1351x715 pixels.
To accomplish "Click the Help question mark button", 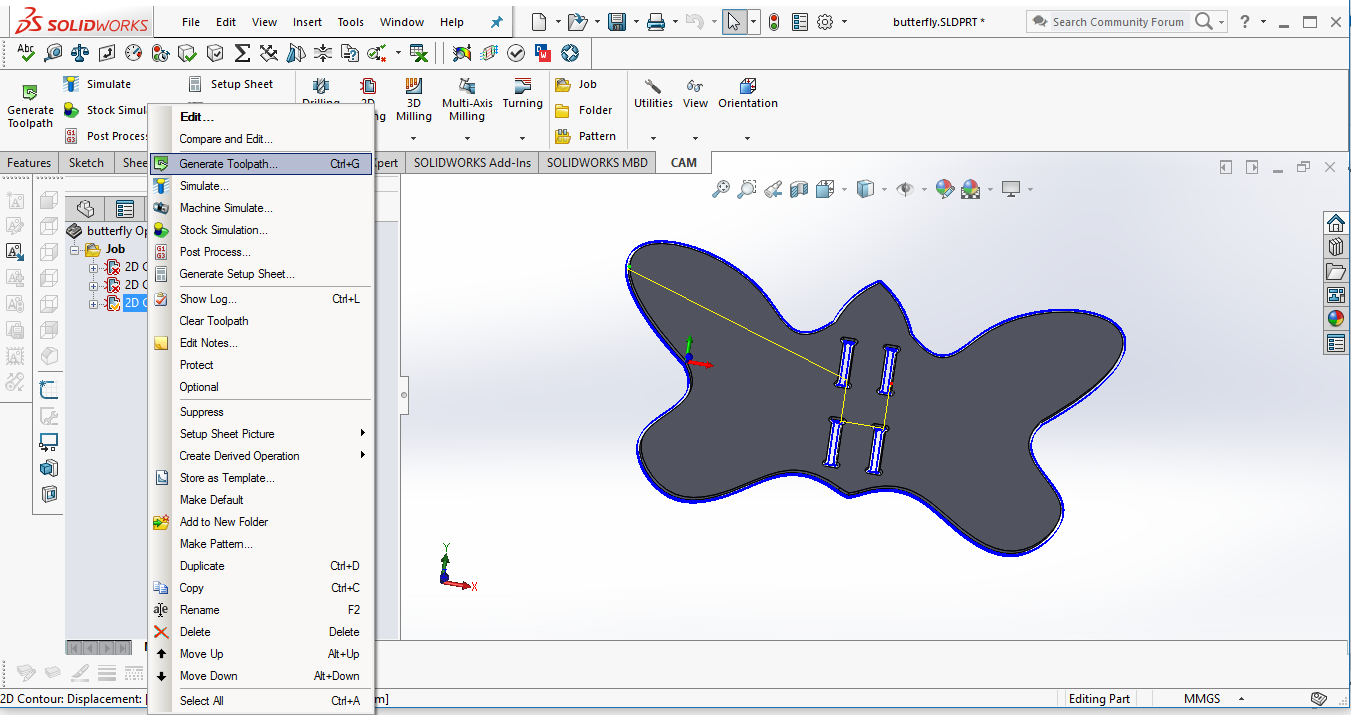I will (1244, 22).
